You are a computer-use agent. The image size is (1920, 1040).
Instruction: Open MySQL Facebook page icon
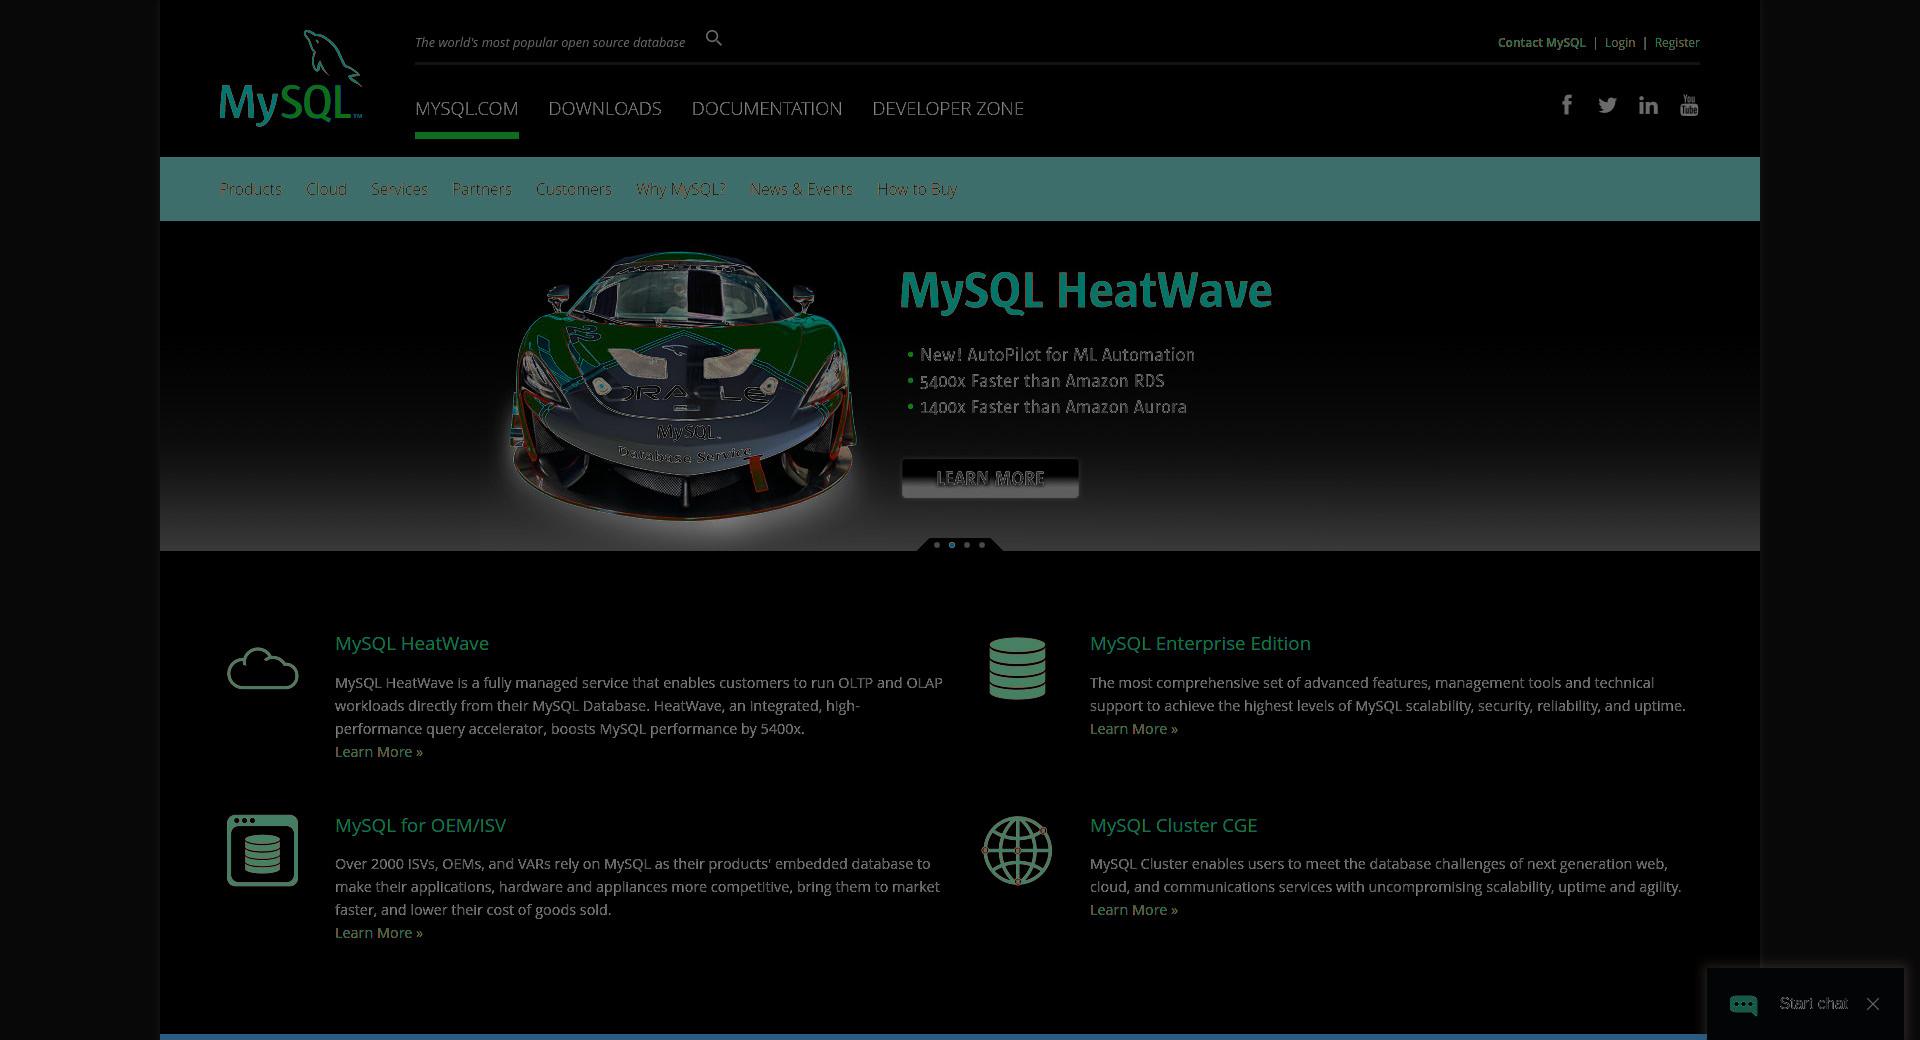click(x=1567, y=105)
